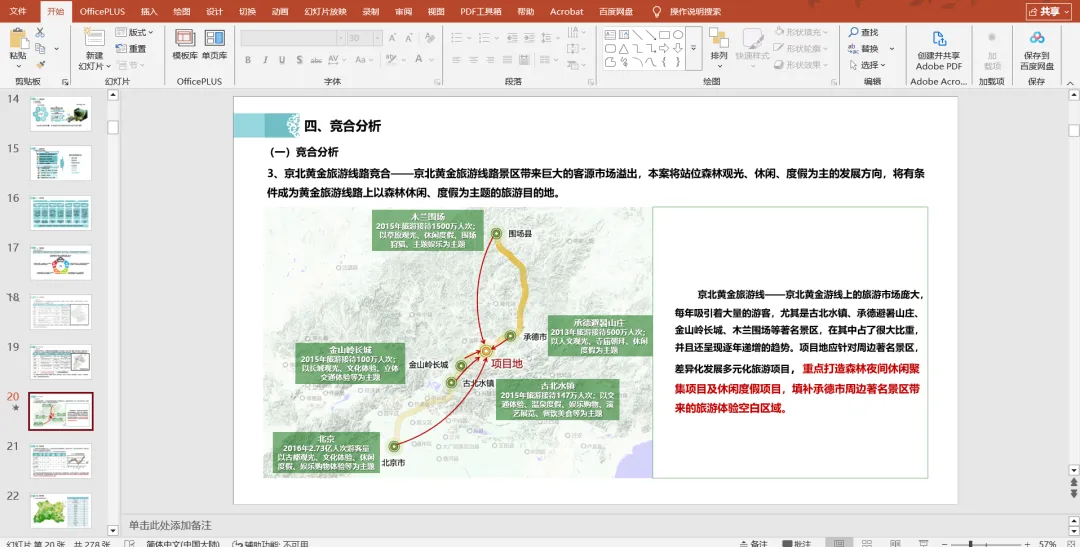Select the triangle shape in gallery
1080x547 pixels.
click(623, 48)
